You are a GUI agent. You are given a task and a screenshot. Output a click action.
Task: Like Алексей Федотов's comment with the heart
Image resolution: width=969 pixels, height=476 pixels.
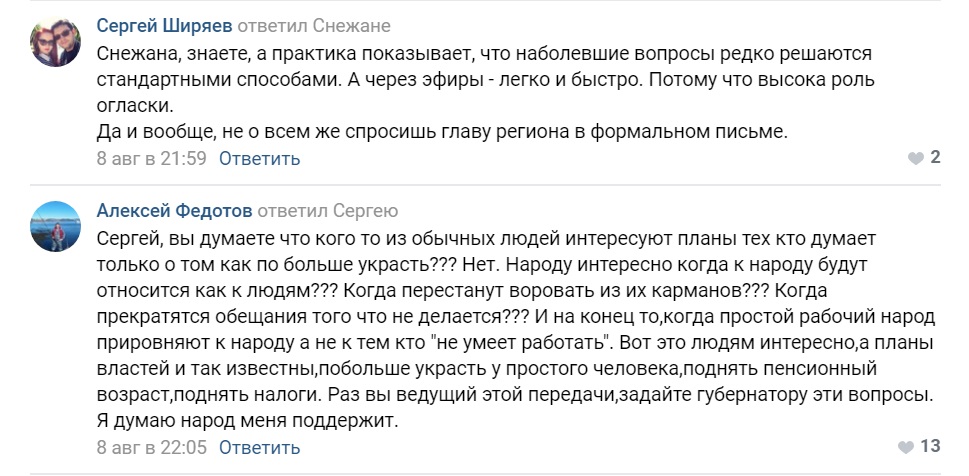[x=905, y=447]
